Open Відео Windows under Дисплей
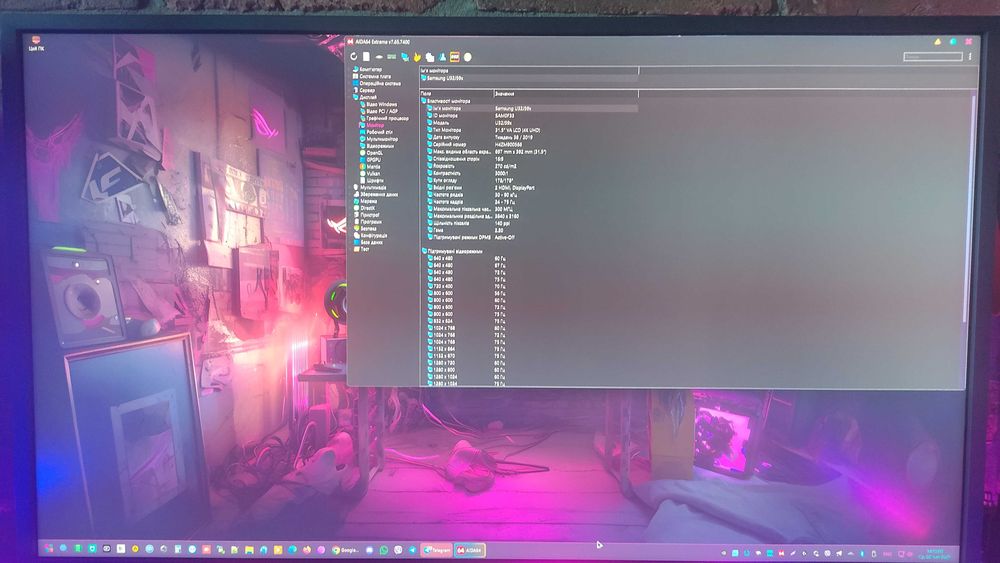 click(379, 105)
